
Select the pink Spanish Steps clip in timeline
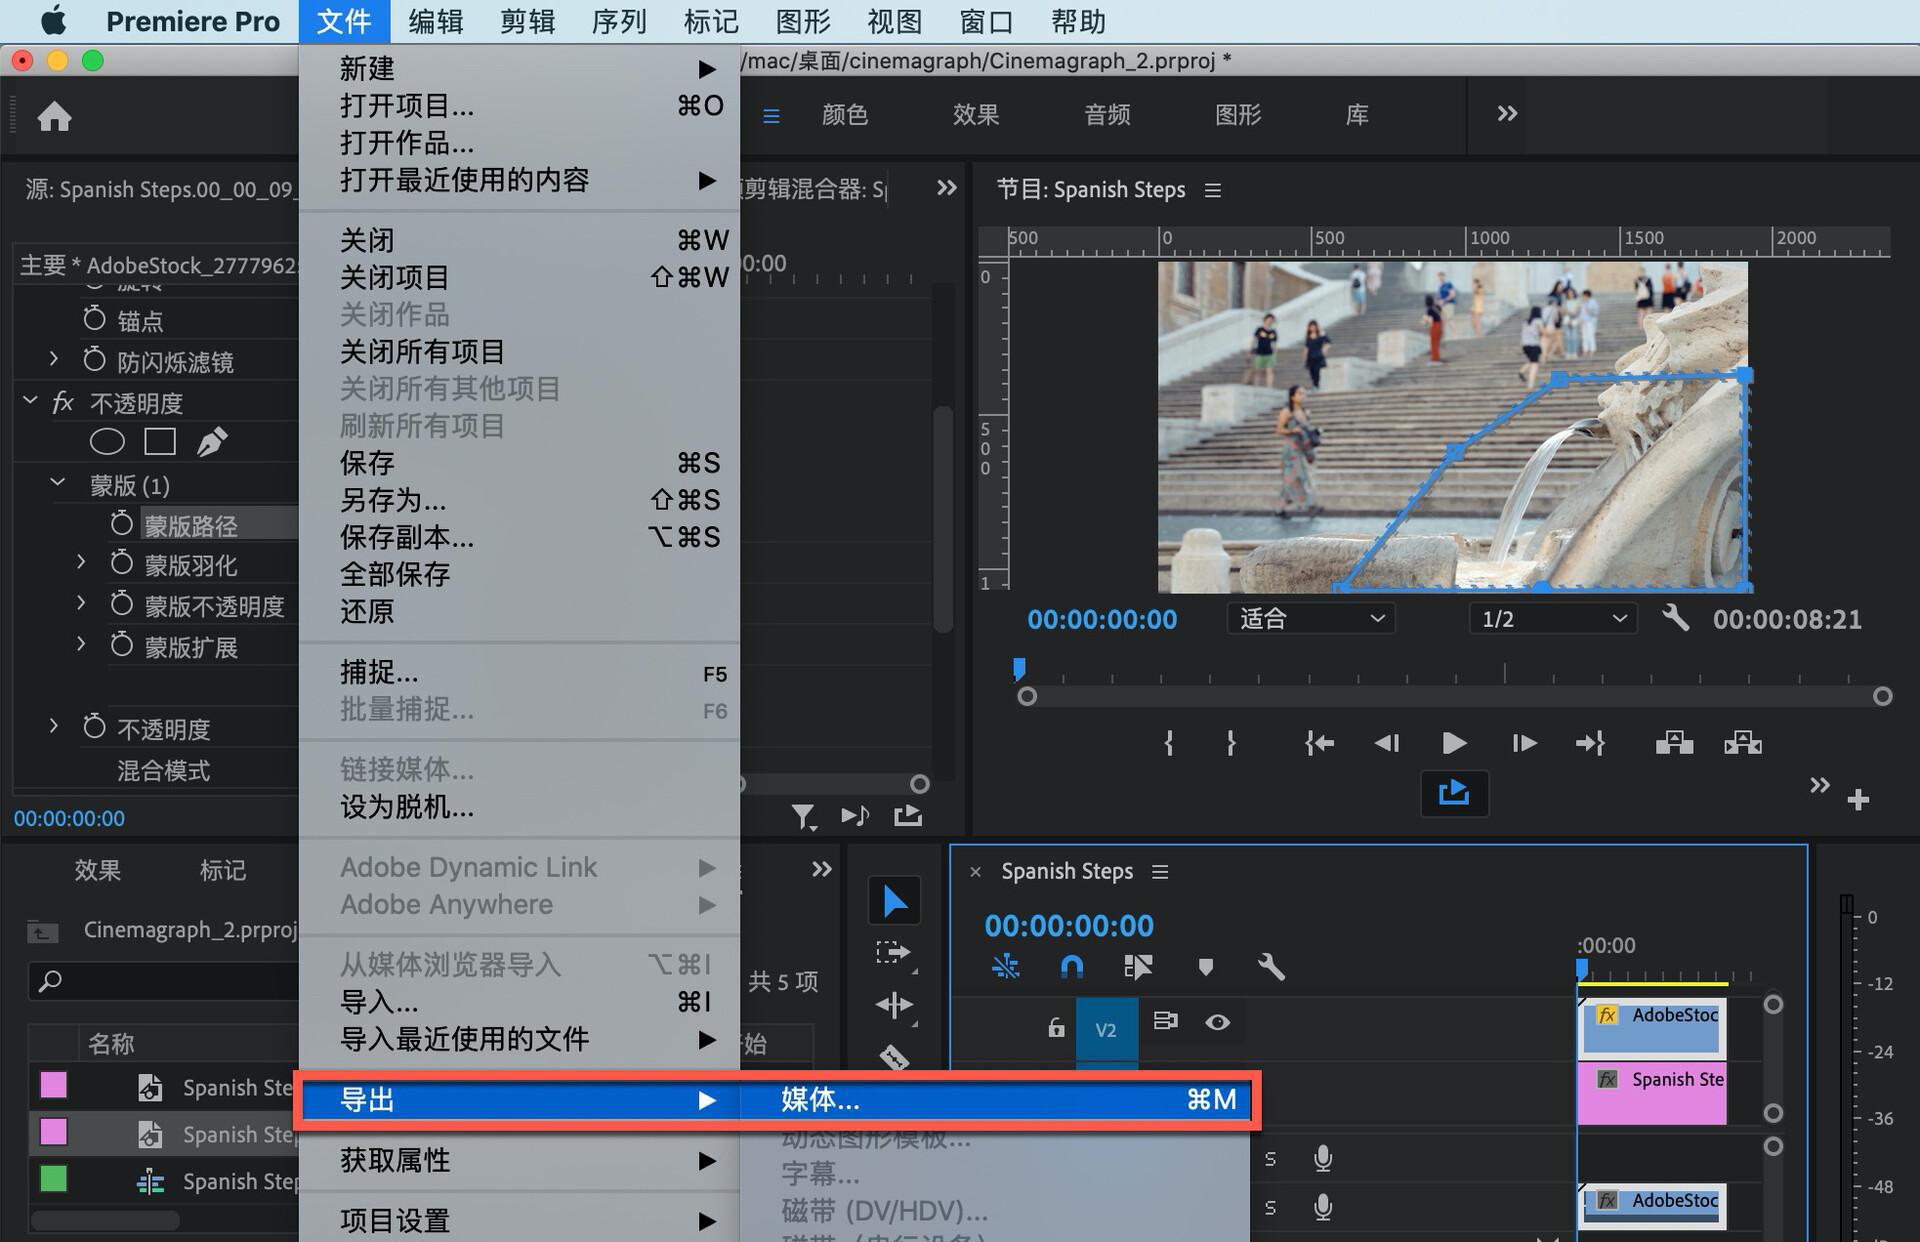1652,1093
